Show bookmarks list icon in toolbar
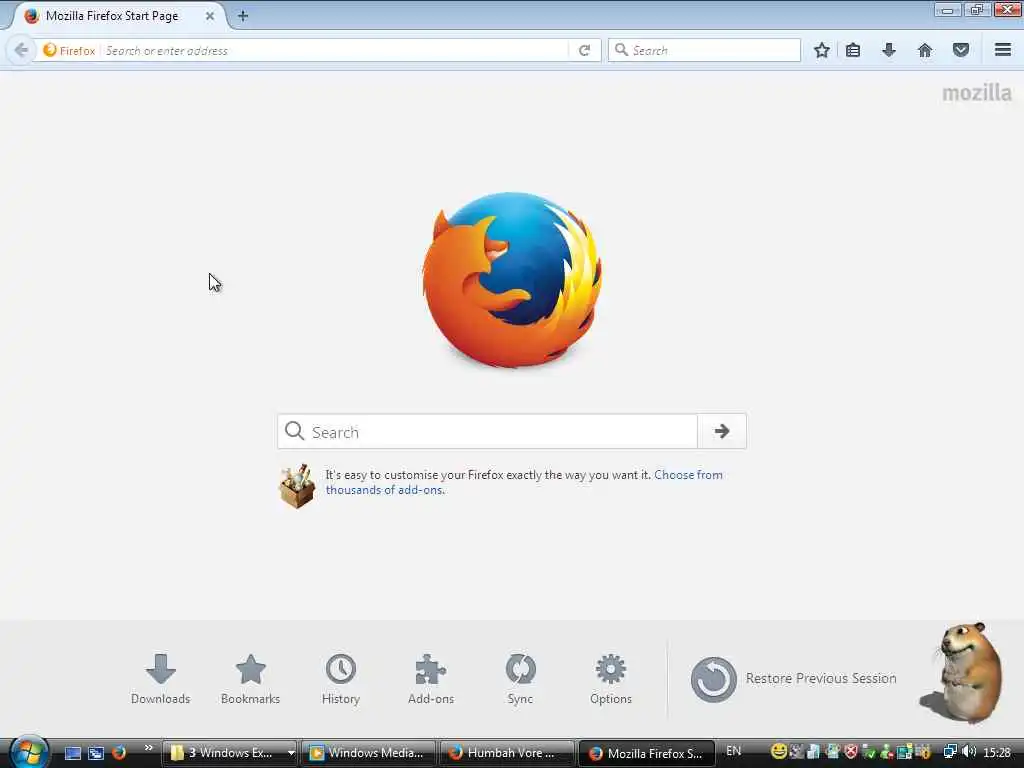The image size is (1024, 768). (x=853, y=50)
